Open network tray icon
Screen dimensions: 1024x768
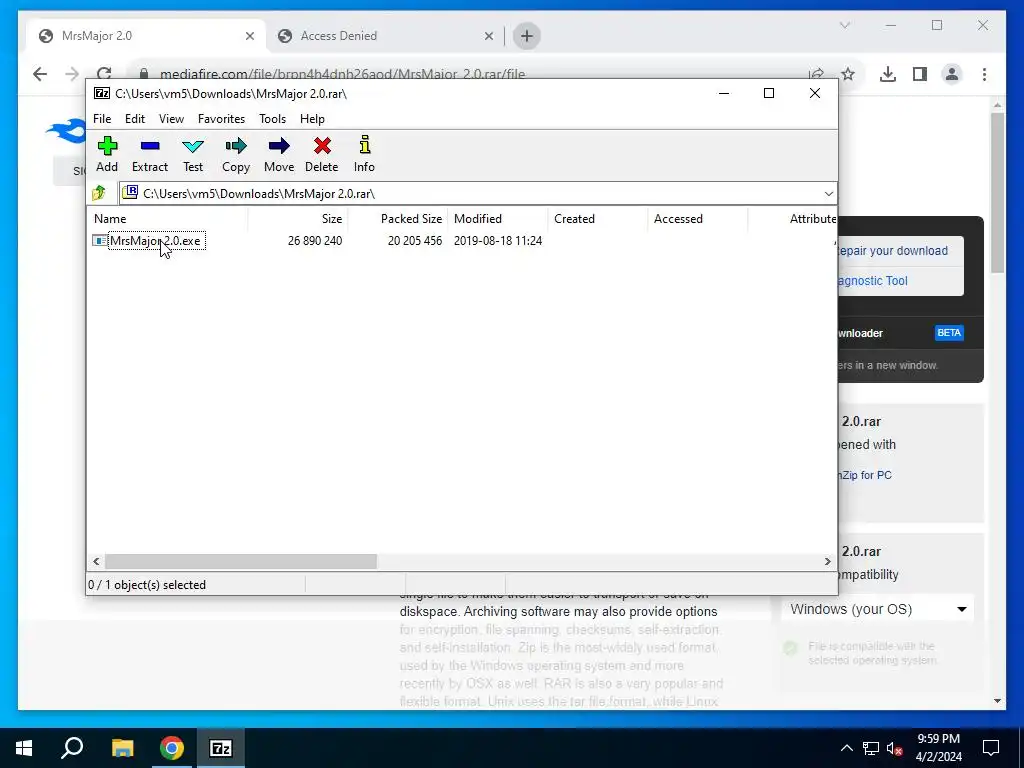click(x=871, y=748)
